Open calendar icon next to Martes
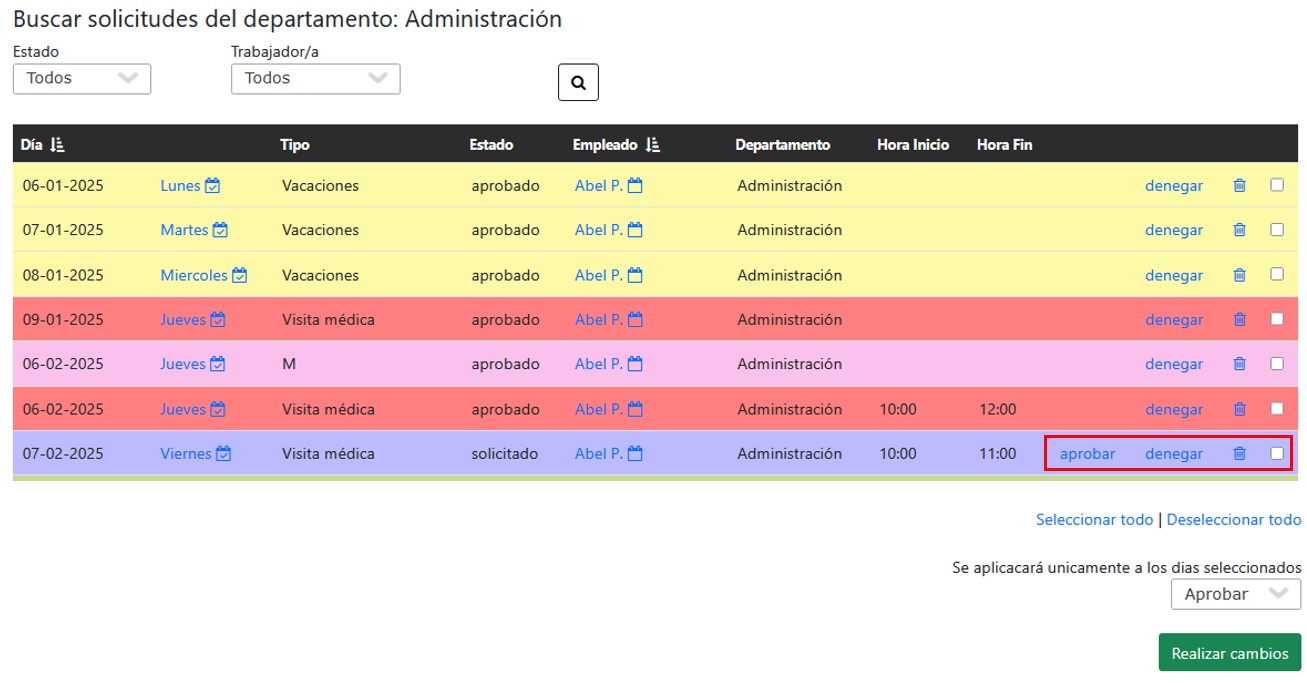 (x=220, y=230)
